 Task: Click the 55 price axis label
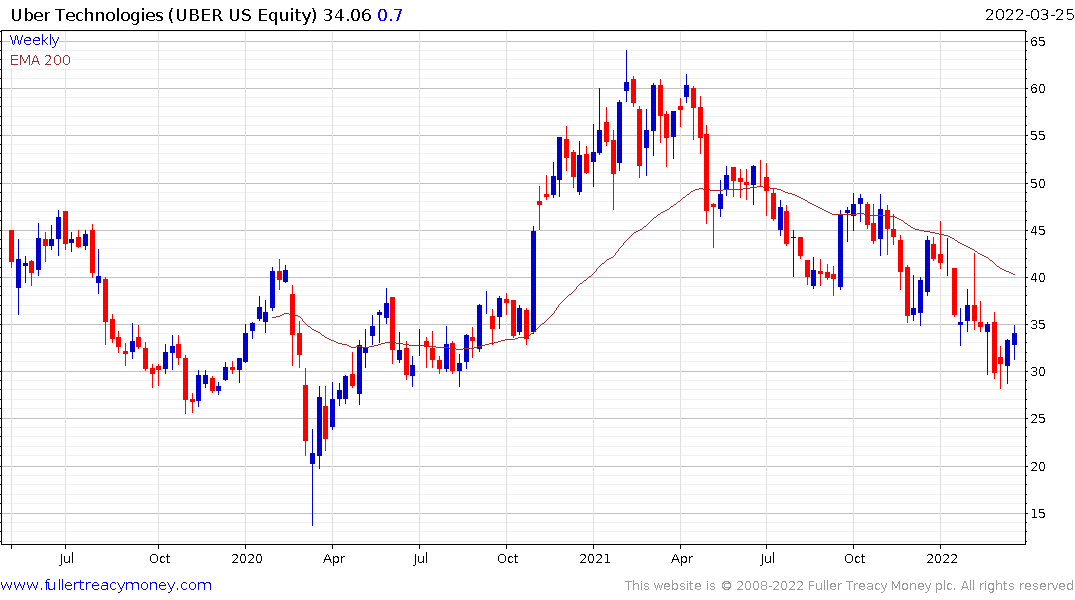(x=1037, y=136)
